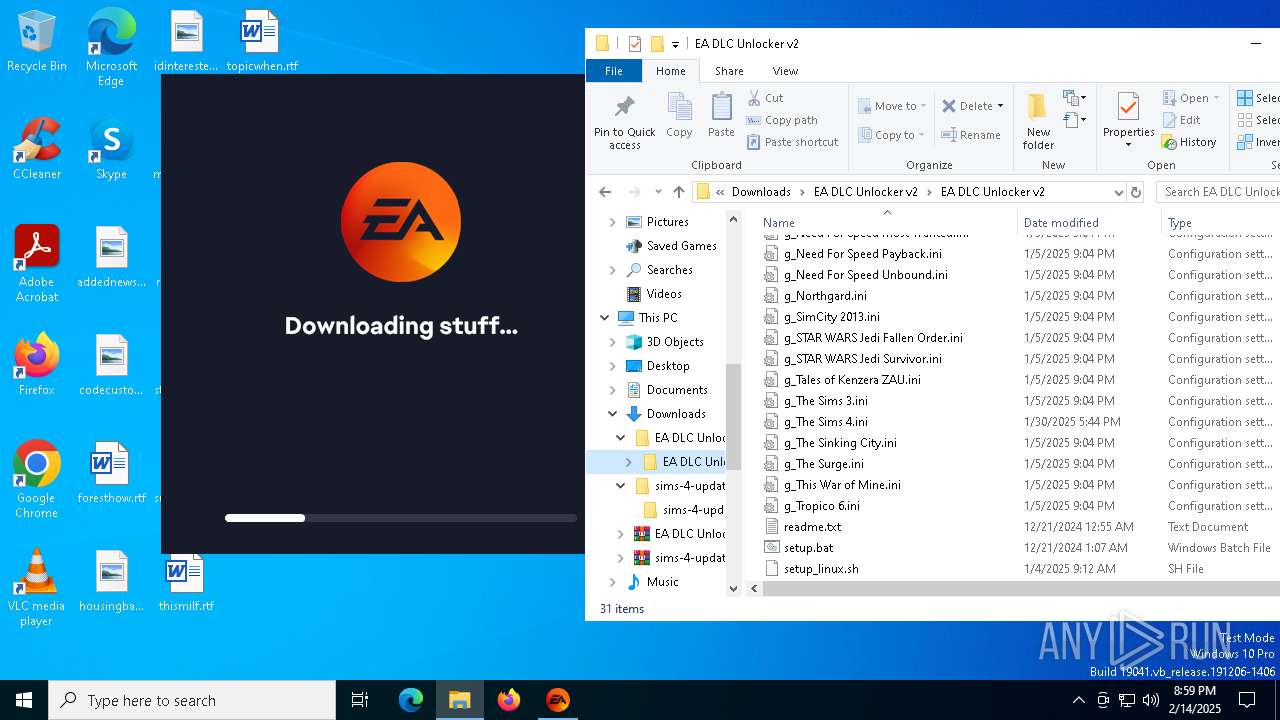The height and width of the screenshot is (720, 1280).
Task: Open recent locations dropdown arrow
Action: pyautogui.click(x=658, y=192)
